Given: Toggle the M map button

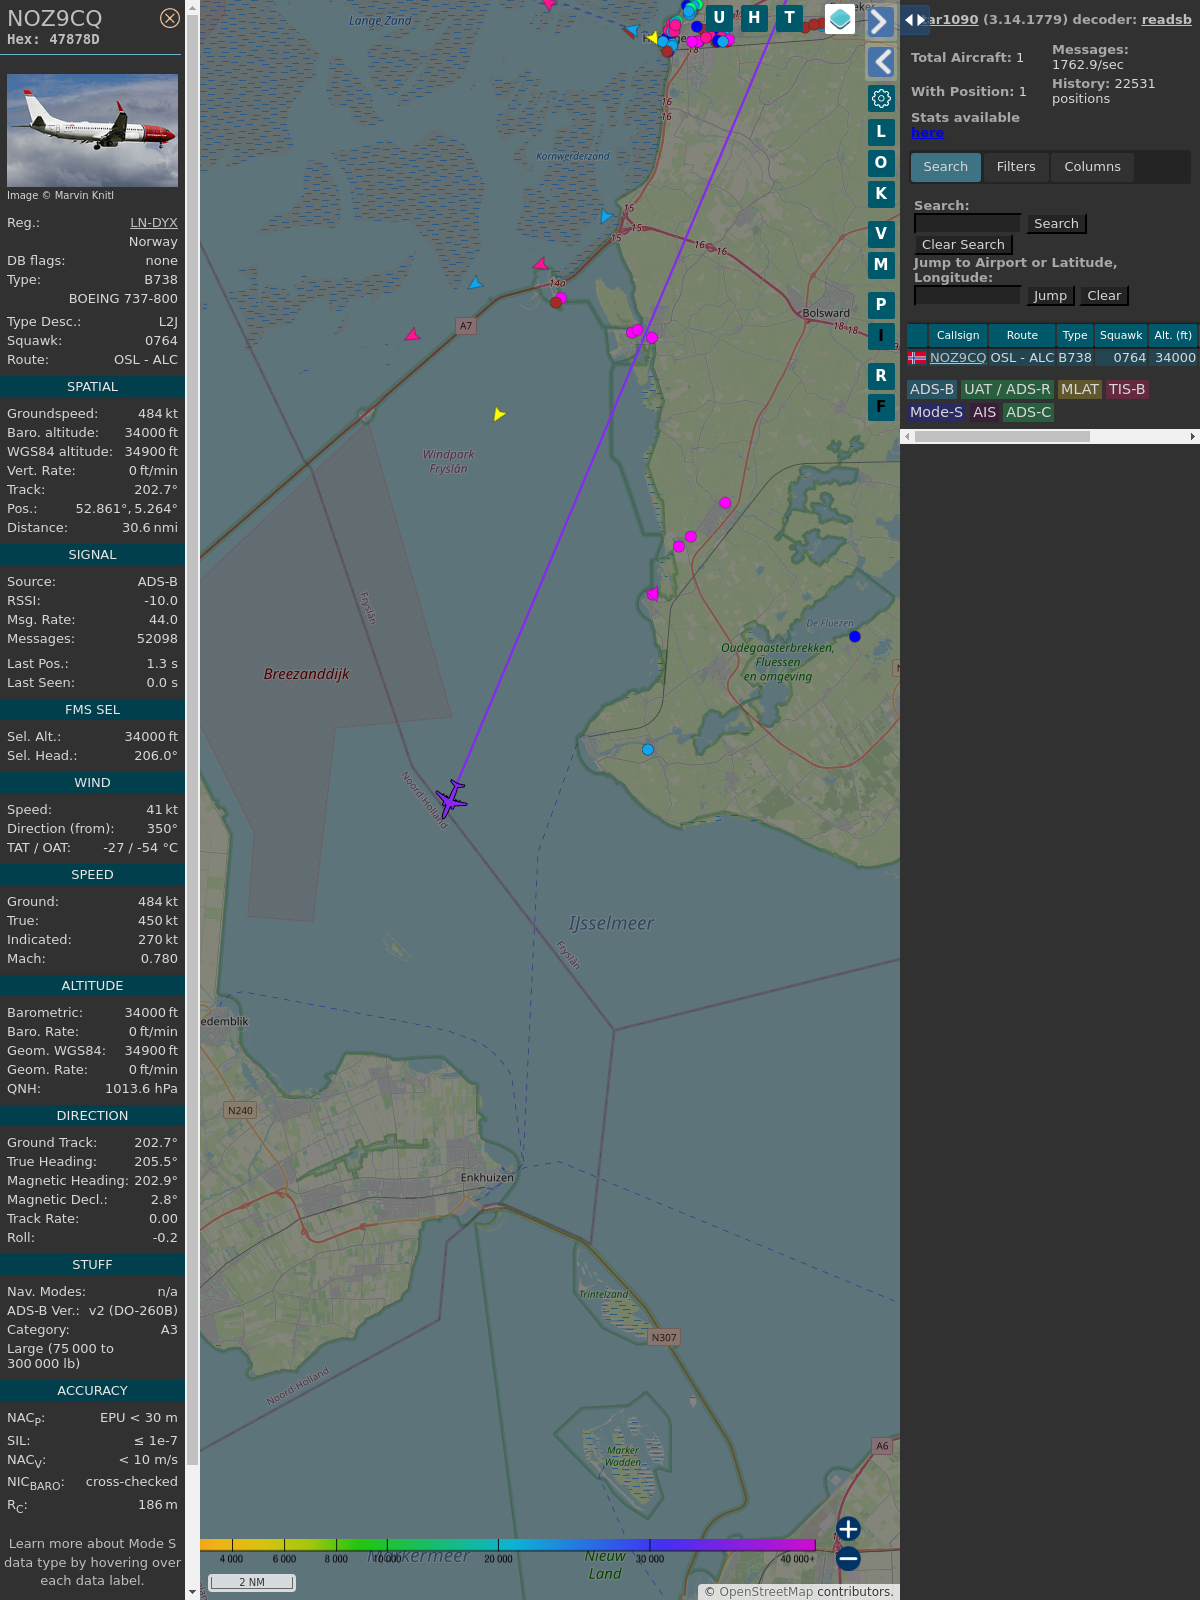Looking at the screenshot, I should tap(881, 265).
